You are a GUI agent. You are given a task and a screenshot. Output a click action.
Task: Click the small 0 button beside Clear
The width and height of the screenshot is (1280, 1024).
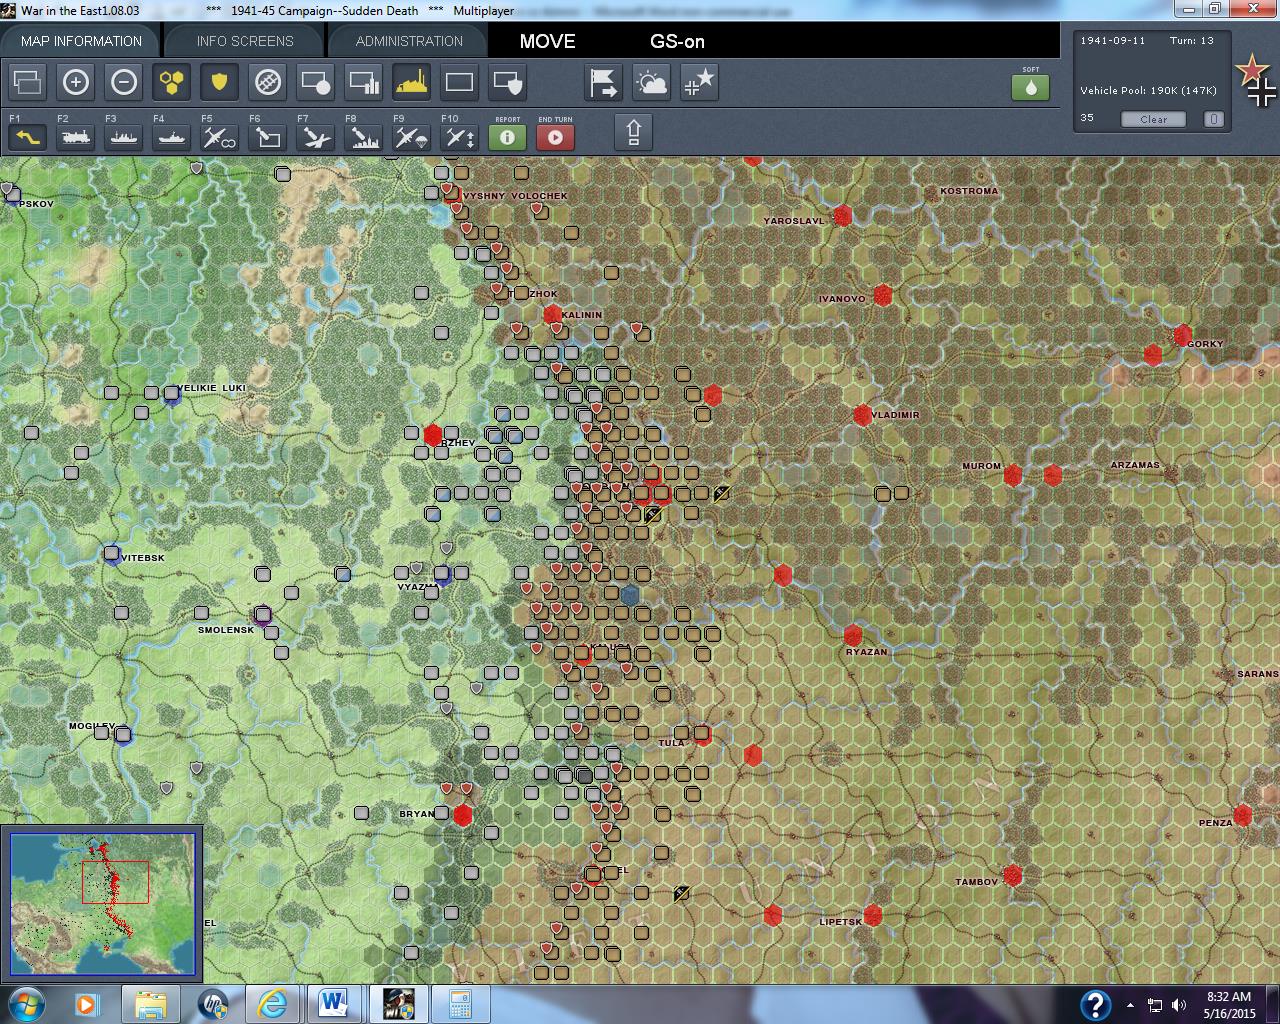point(1213,119)
